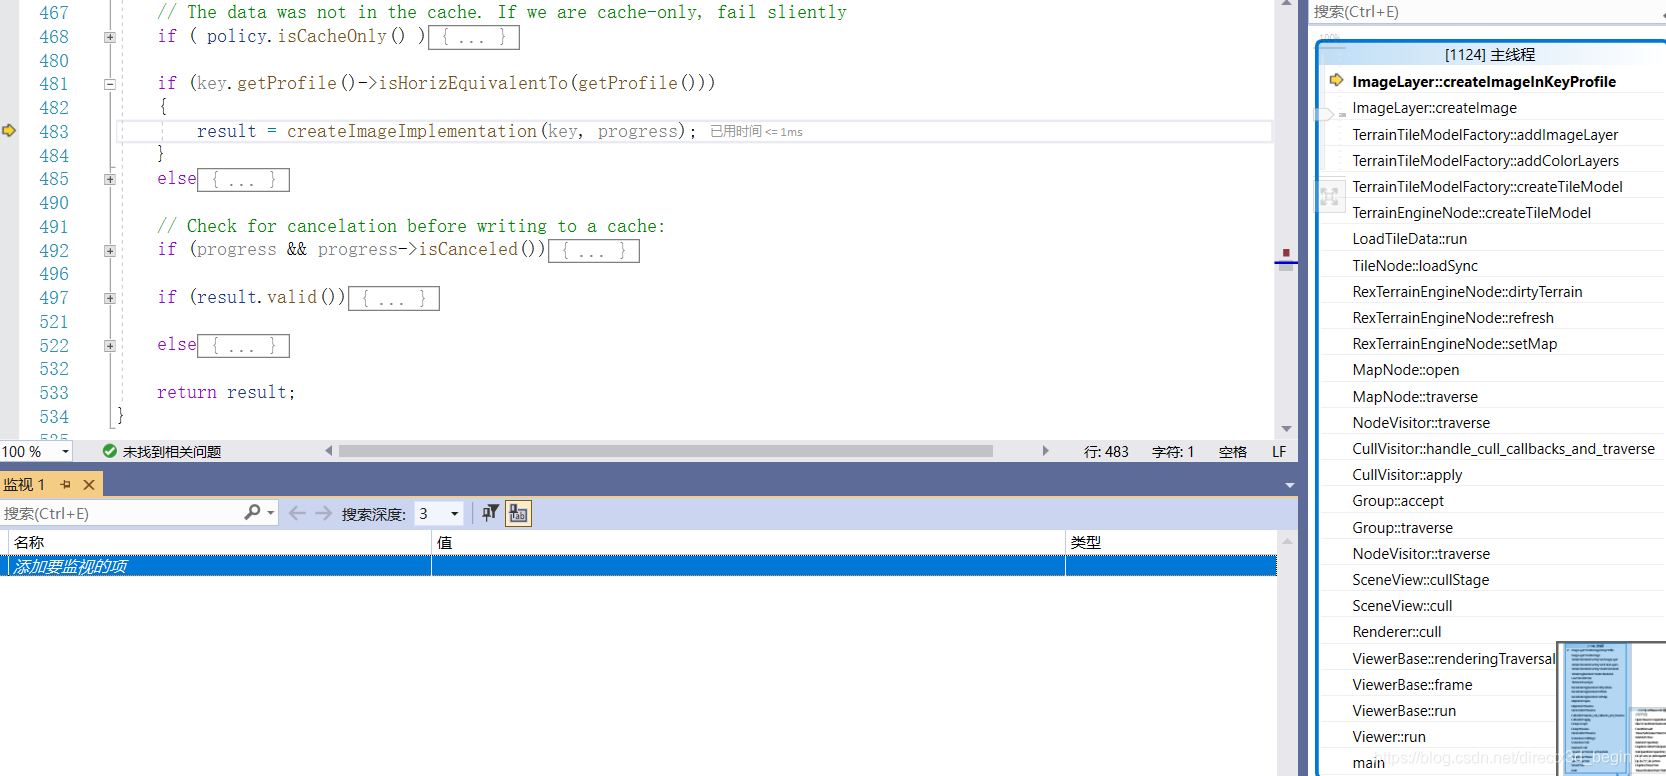Select the Watch 1 tab
Screen dimensions: 1666x776
point(24,484)
